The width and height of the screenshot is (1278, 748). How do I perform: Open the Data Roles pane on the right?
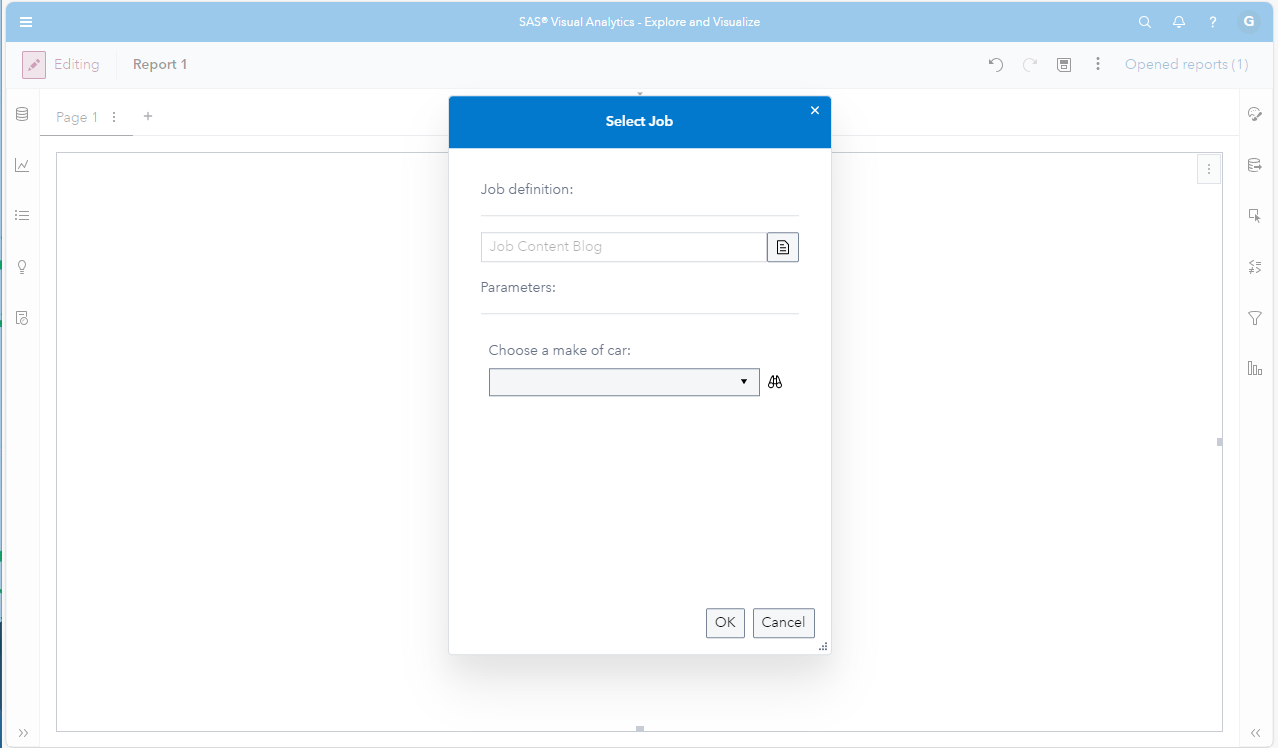click(x=1255, y=165)
